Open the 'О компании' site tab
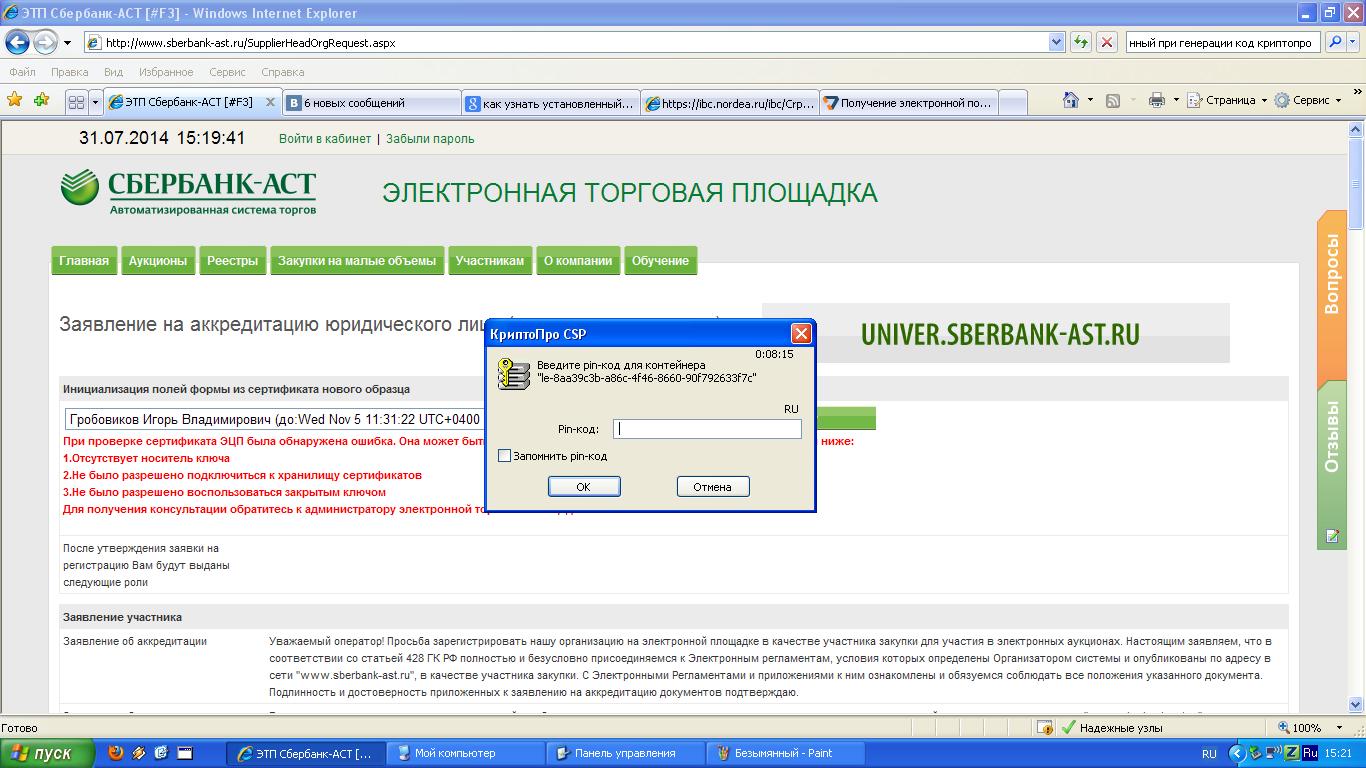Image resolution: width=1366 pixels, height=768 pixels. pos(578,261)
